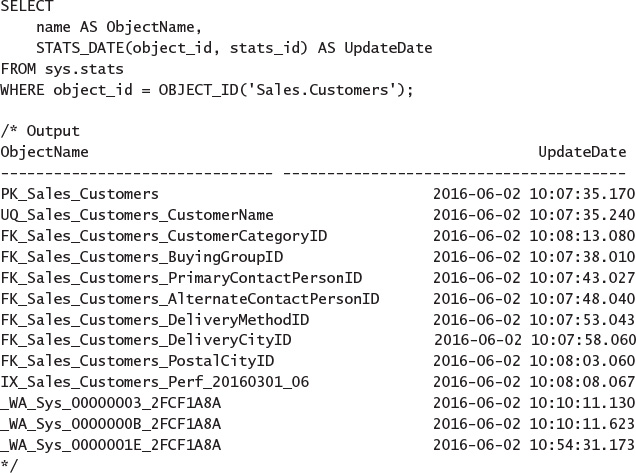The height and width of the screenshot is (473, 636).
Task: Click the 'FROM sys.stats' line
Action: (62, 69)
